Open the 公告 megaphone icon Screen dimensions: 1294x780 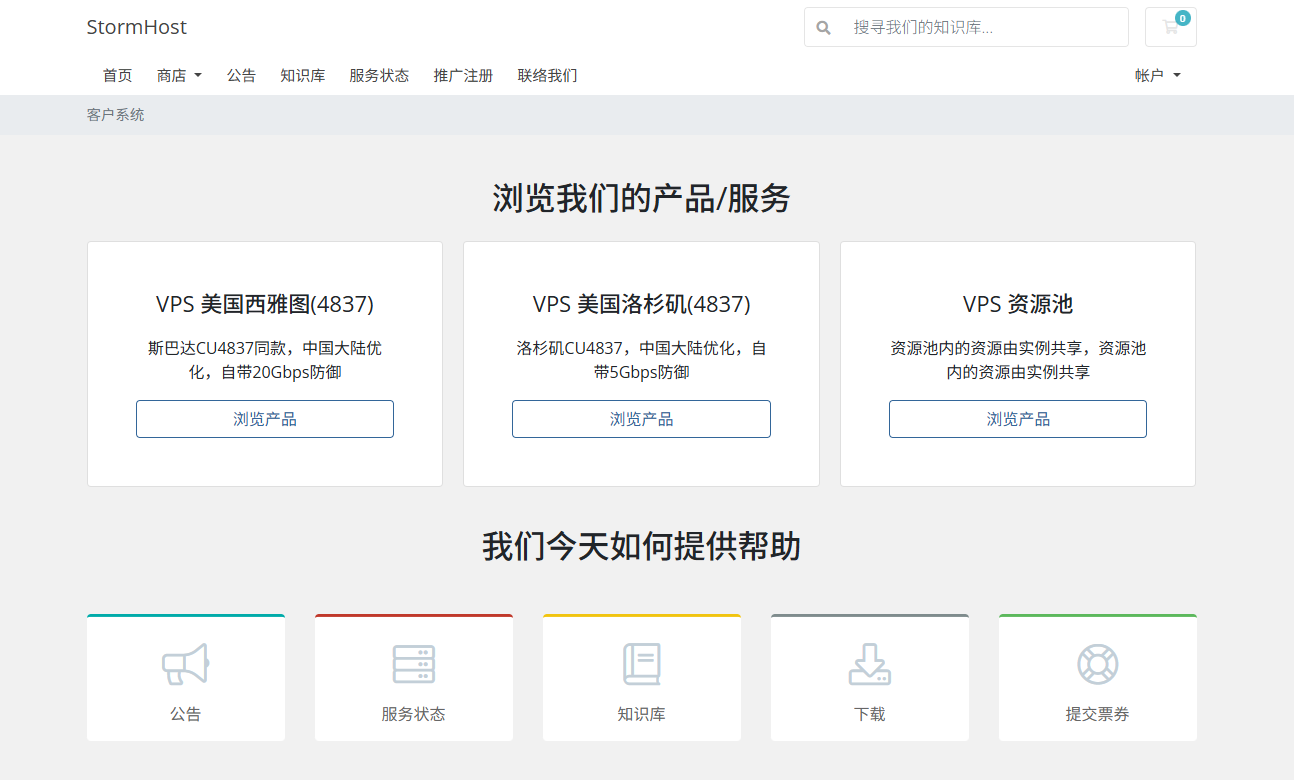[x=185, y=664]
